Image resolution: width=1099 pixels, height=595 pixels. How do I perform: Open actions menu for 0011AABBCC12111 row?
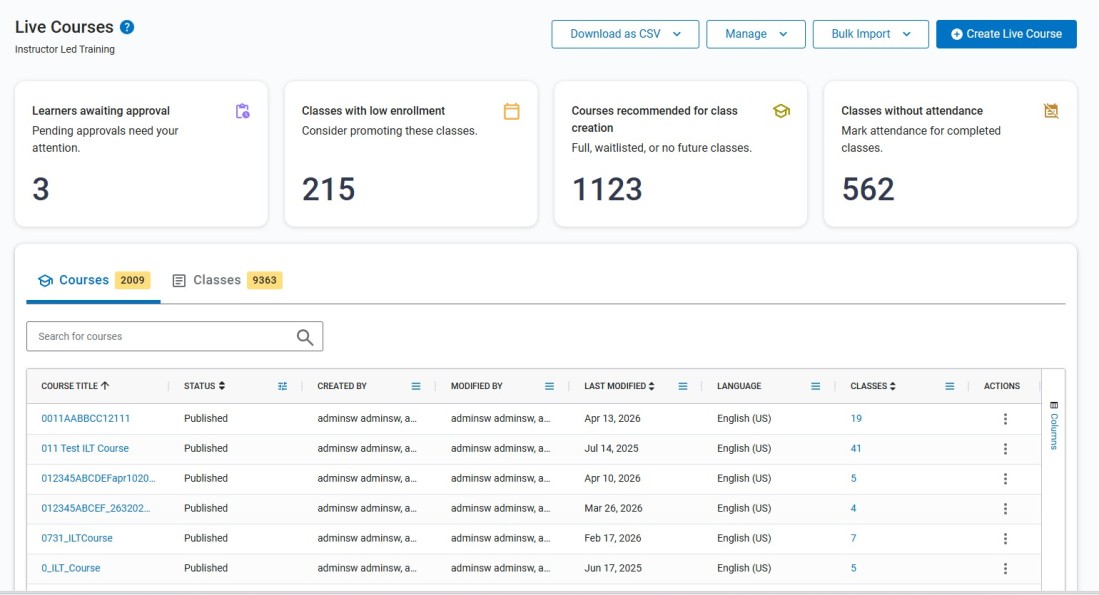1005,419
